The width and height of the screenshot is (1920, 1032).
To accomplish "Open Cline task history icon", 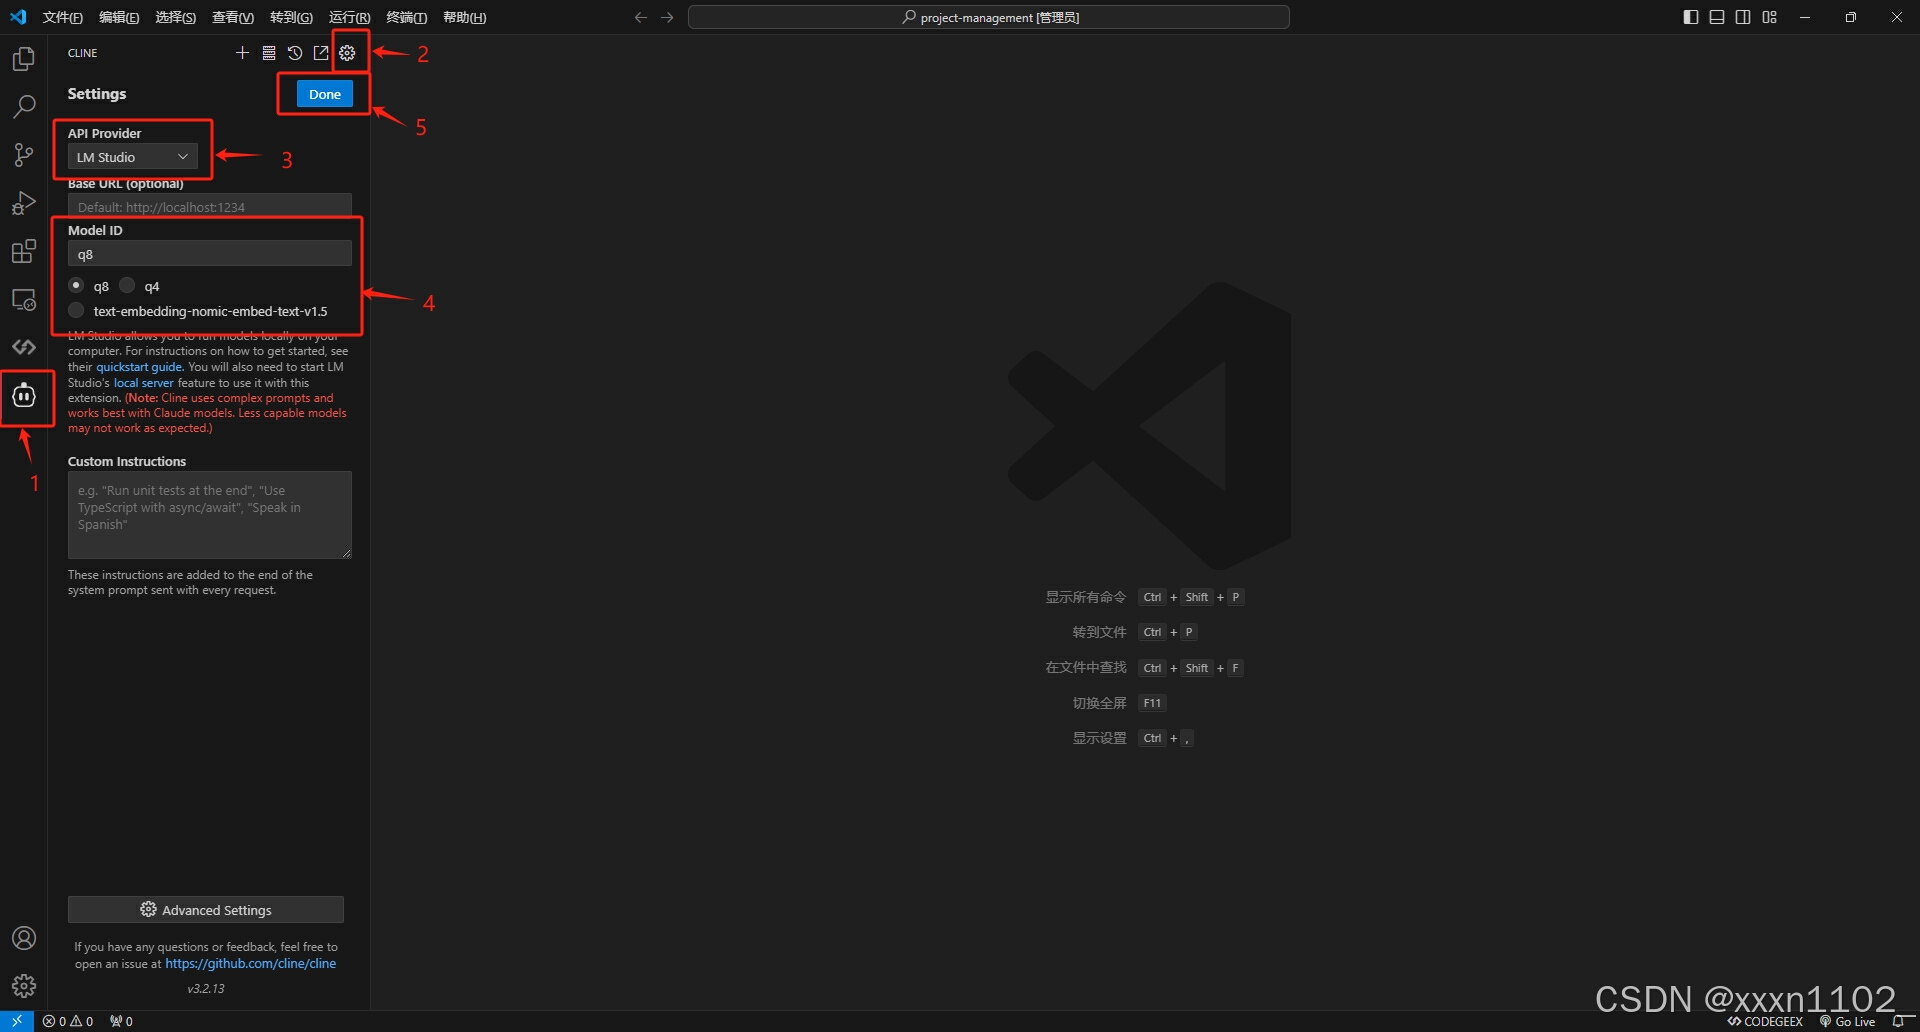I will tap(295, 53).
